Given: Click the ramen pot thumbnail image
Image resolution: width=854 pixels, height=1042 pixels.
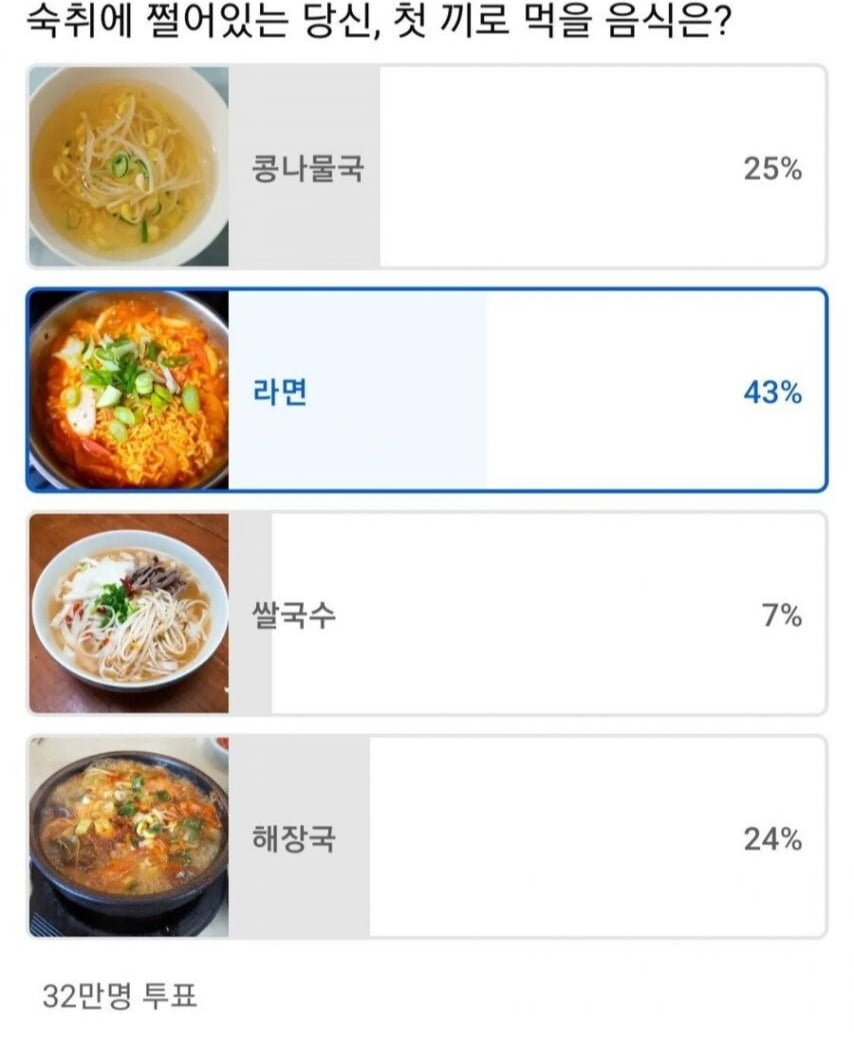Looking at the screenshot, I should [x=129, y=390].
